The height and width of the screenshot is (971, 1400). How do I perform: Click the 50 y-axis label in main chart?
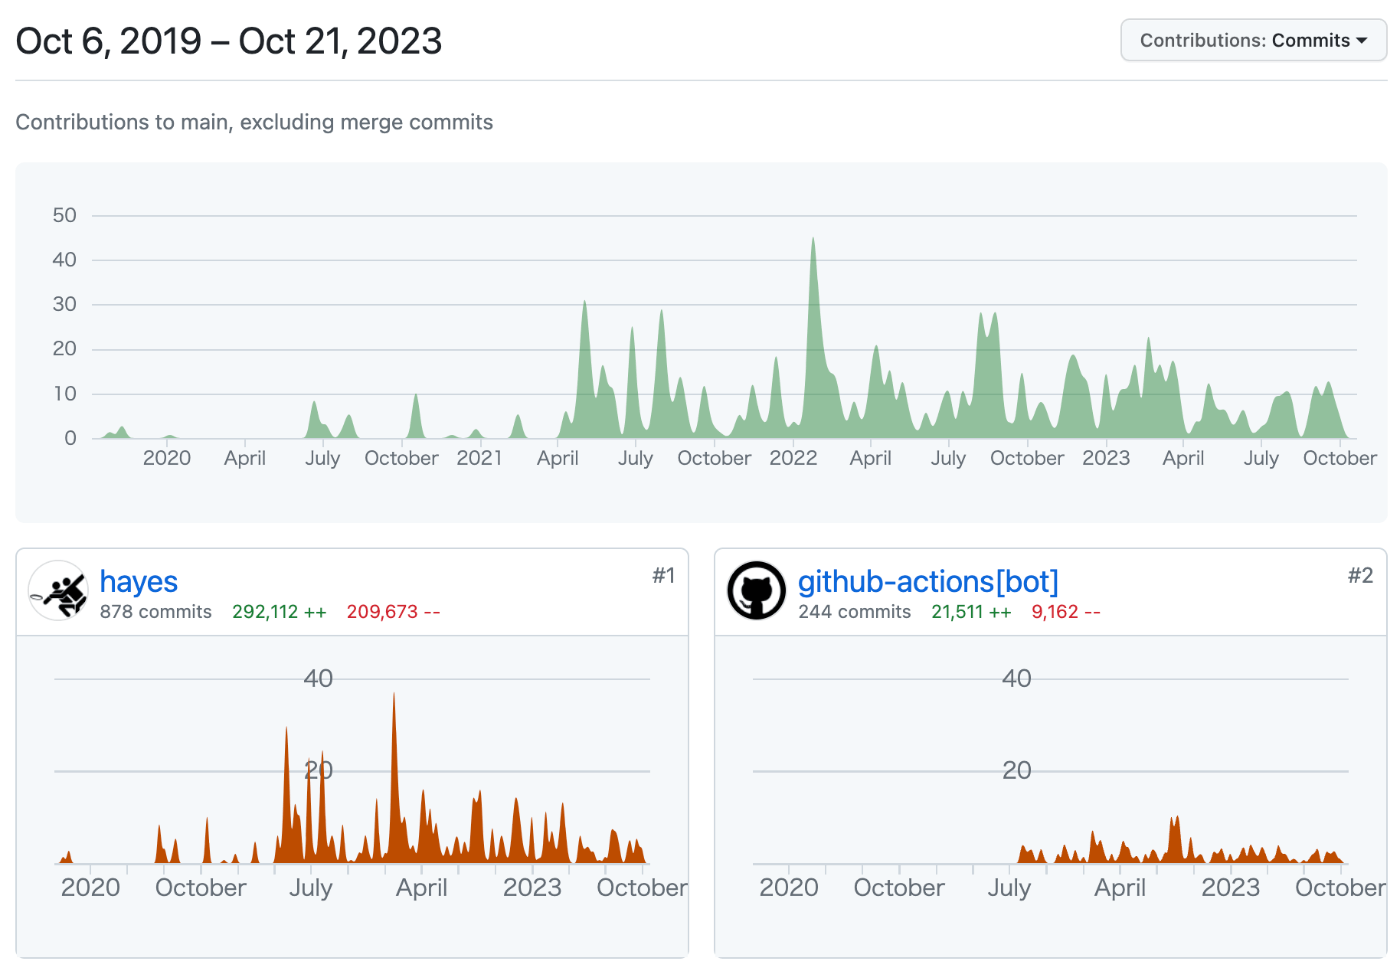(x=64, y=215)
